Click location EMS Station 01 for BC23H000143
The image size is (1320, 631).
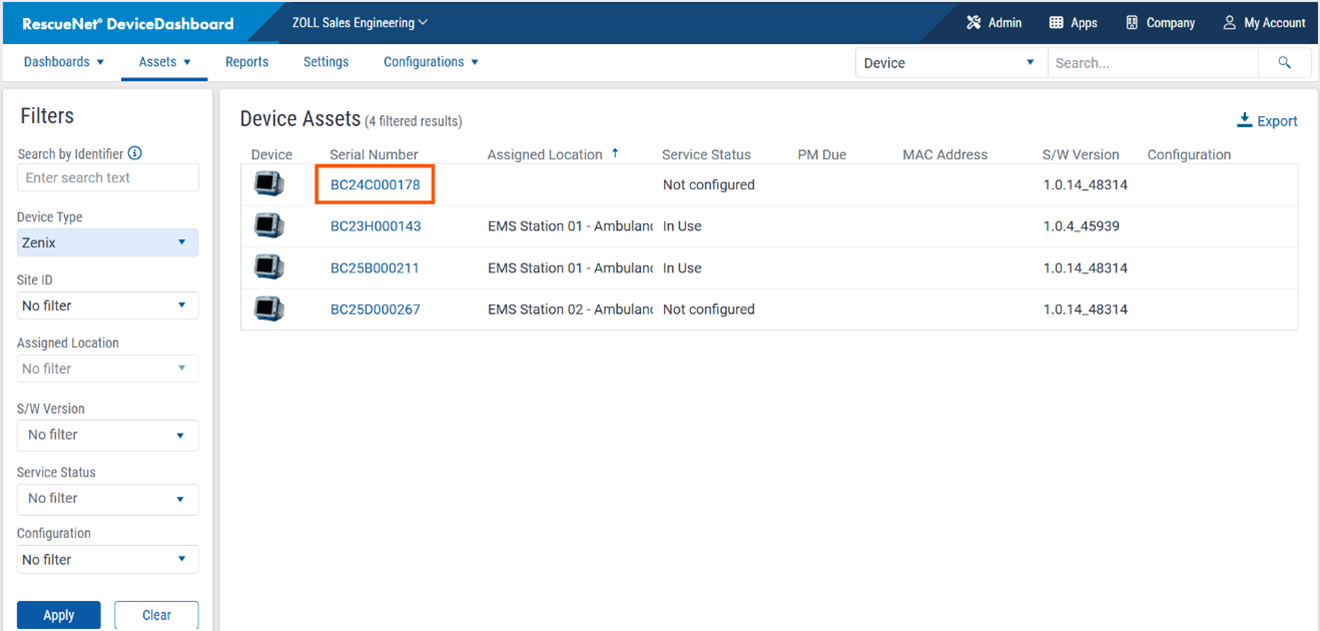click(570, 226)
